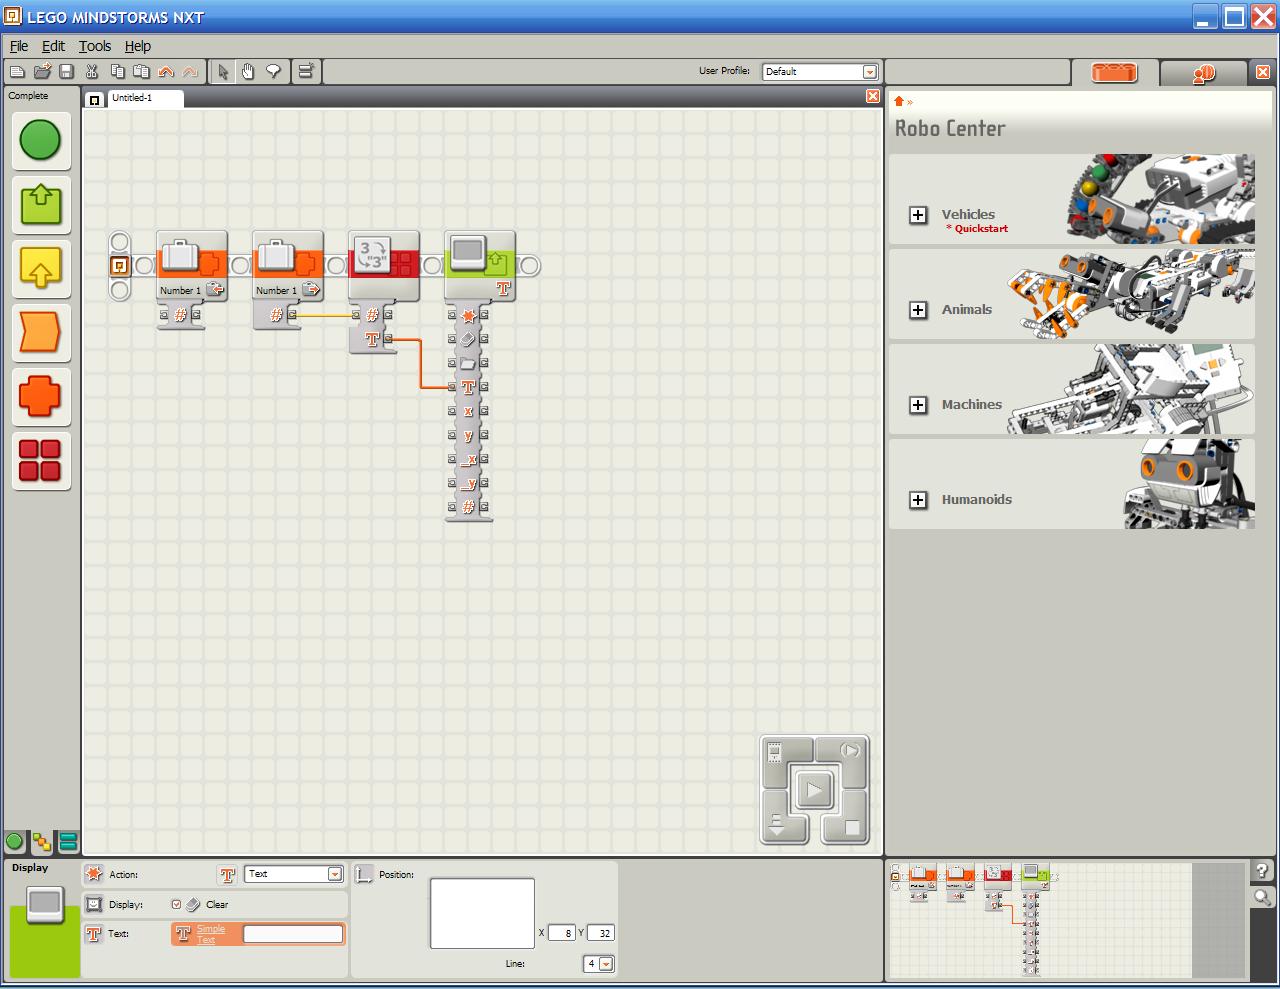
Task: Open the Edit menu
Action: click(x=53, y=46)
